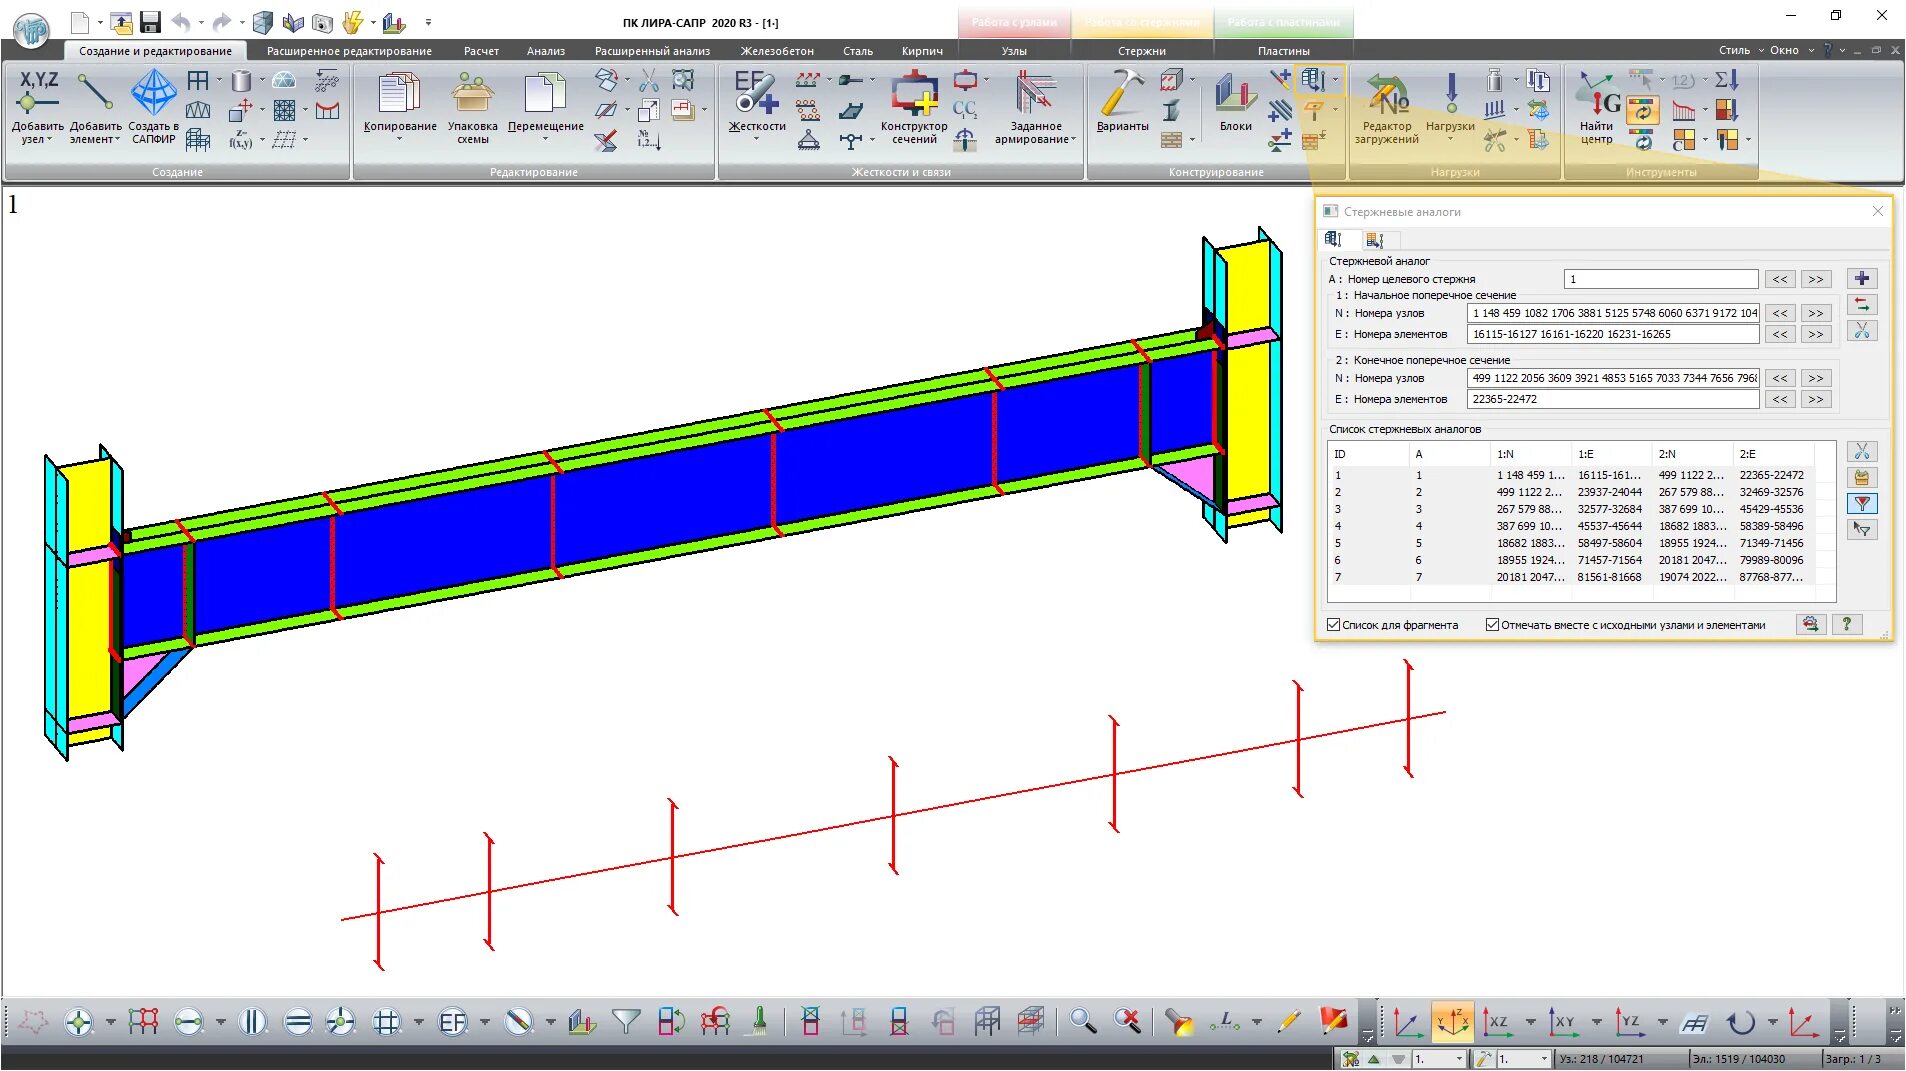
Task: Click the Номер целевого стержня input field
Action: pos(1660,279)
